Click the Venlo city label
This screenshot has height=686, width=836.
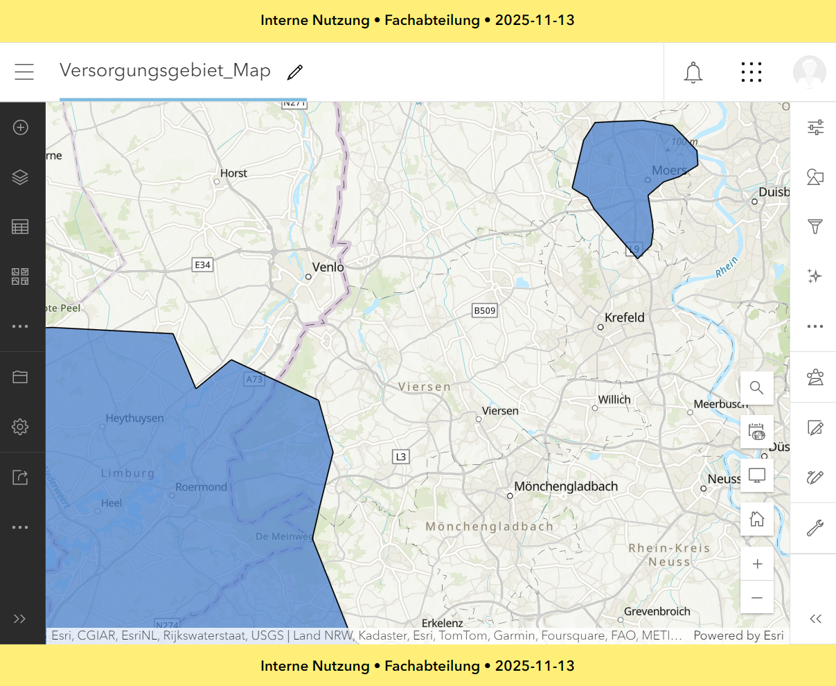point(328,267)
